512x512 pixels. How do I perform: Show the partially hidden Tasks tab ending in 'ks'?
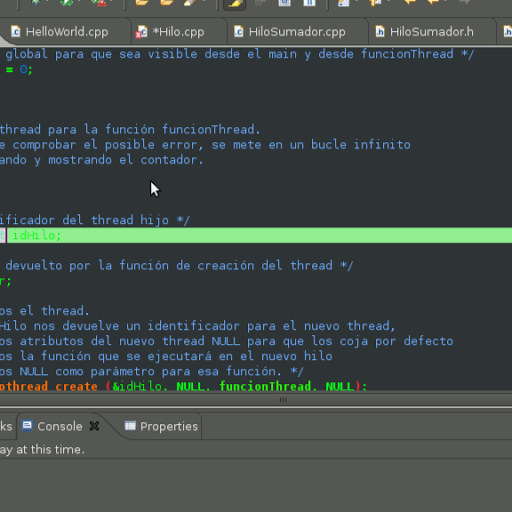pos(7,426)
